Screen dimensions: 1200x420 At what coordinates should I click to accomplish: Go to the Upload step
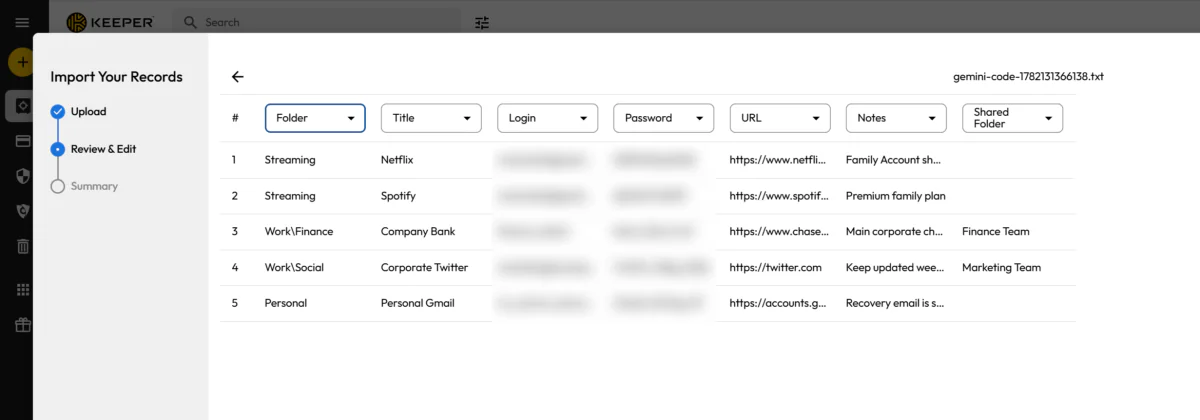(x=78, y=112)
